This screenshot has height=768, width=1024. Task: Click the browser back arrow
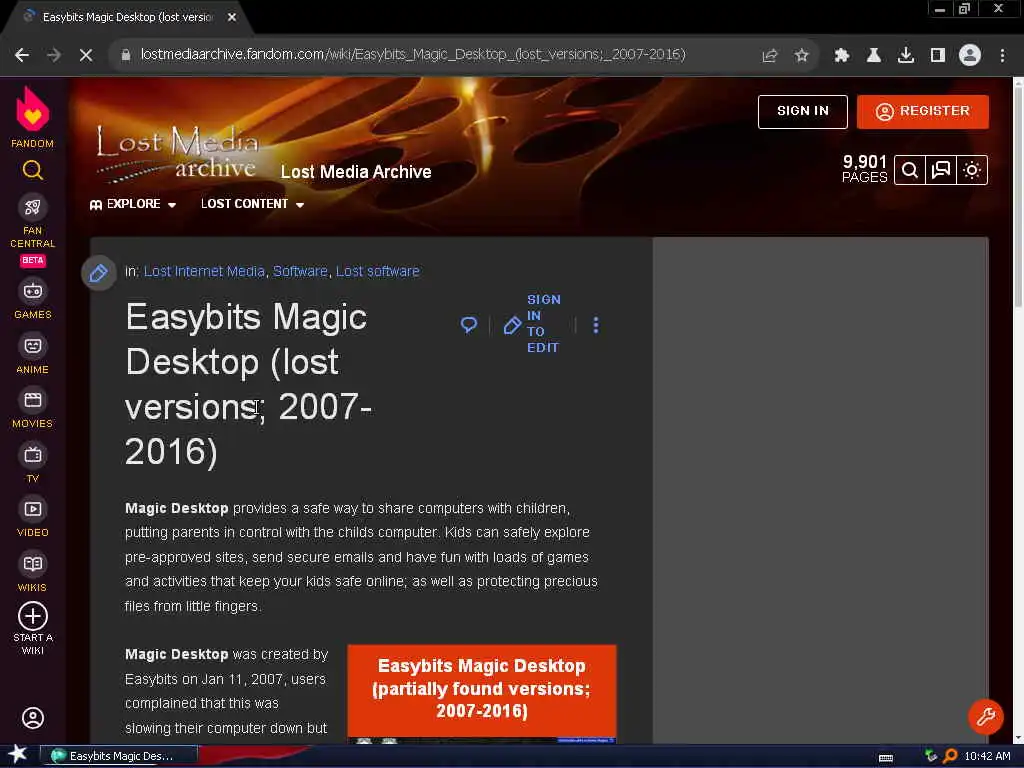coord(22,56)
